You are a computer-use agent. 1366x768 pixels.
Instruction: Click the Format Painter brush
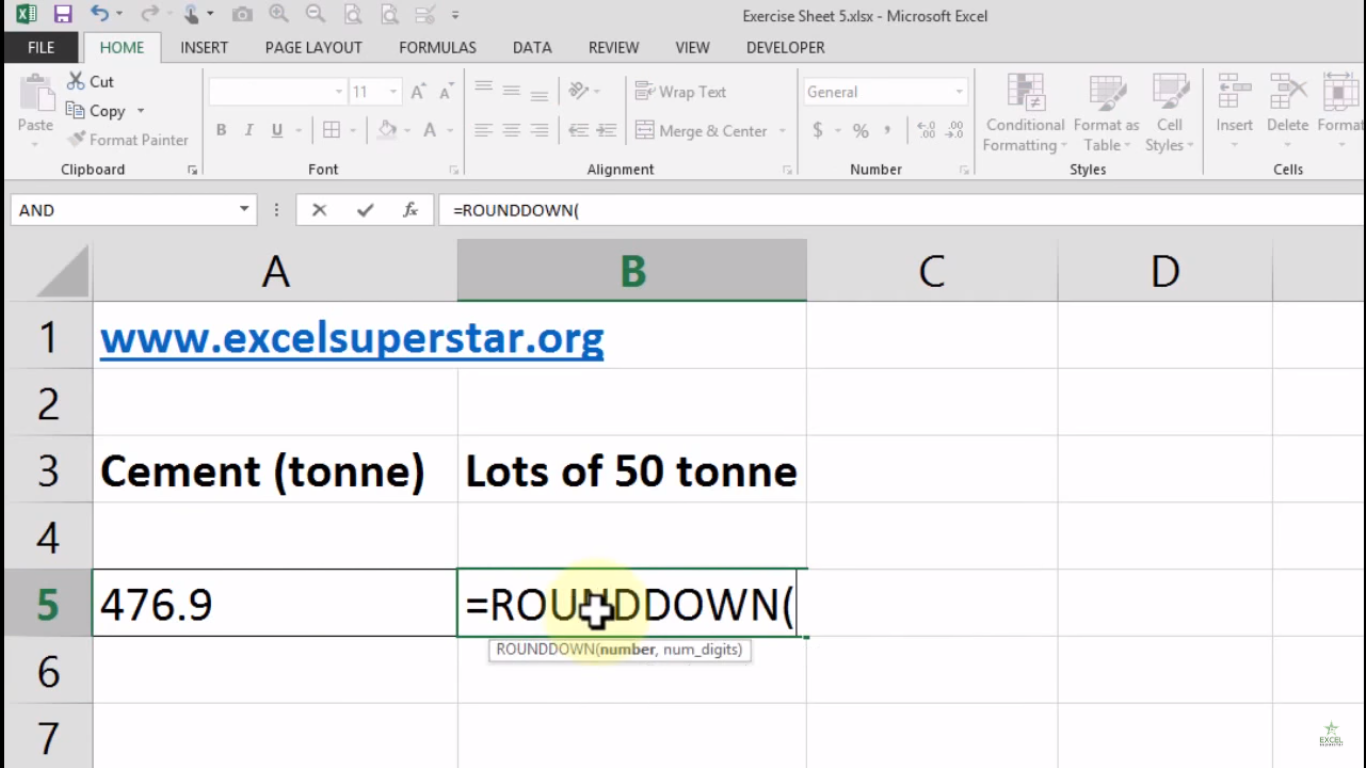76,140
